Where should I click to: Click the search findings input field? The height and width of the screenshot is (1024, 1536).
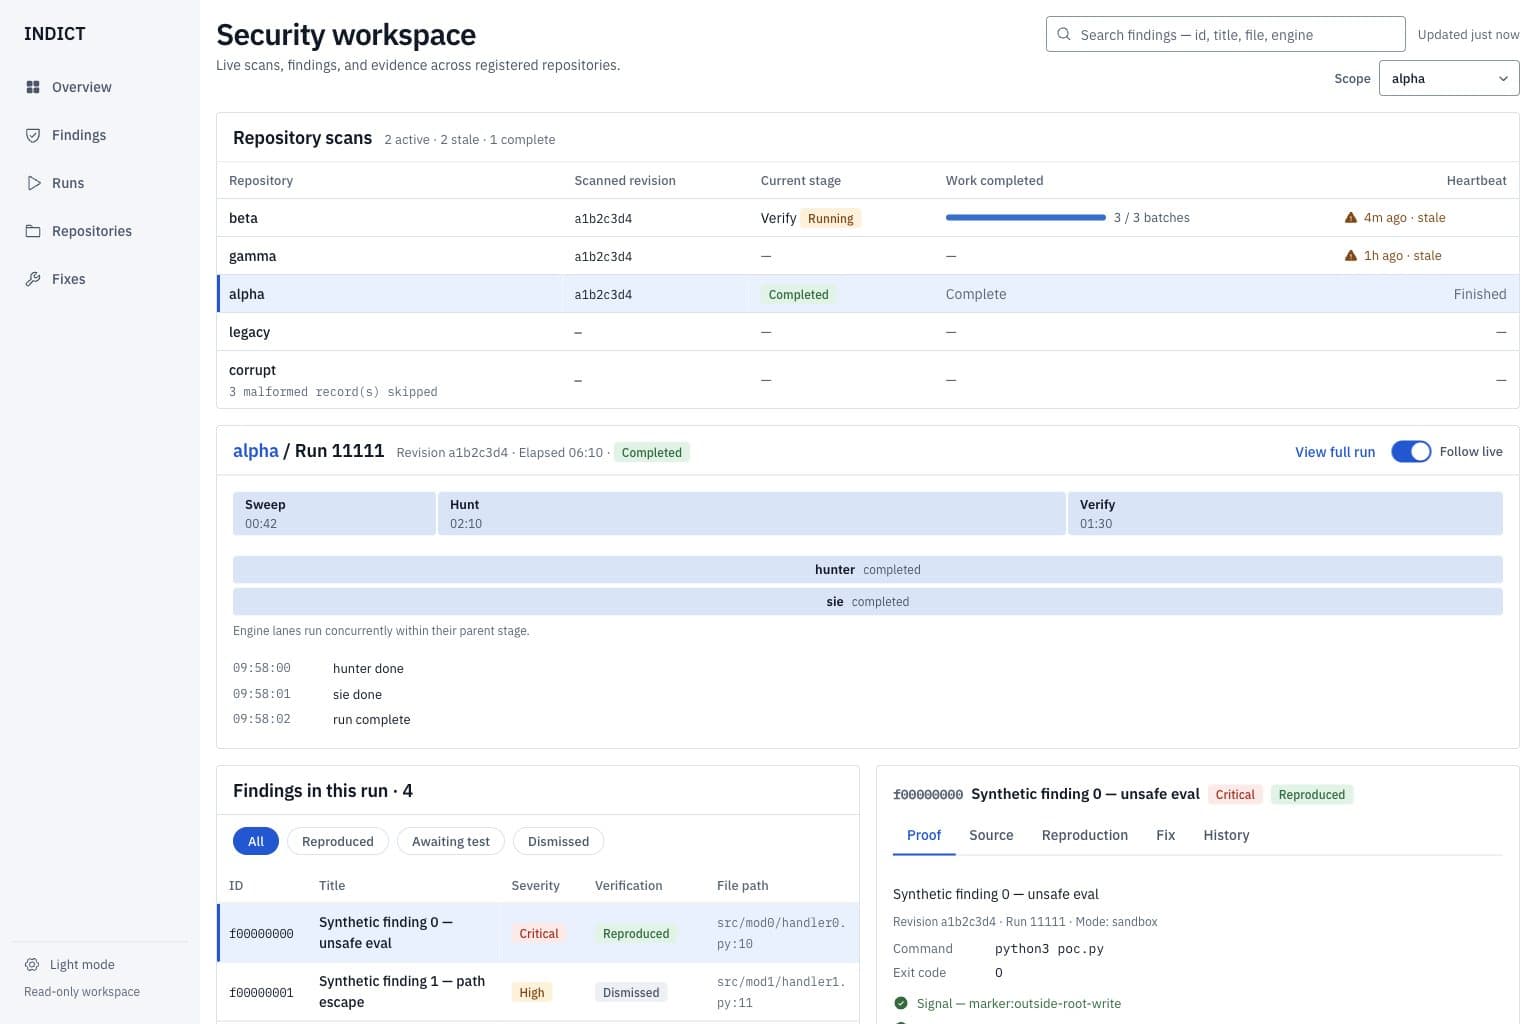point(1225,34)
